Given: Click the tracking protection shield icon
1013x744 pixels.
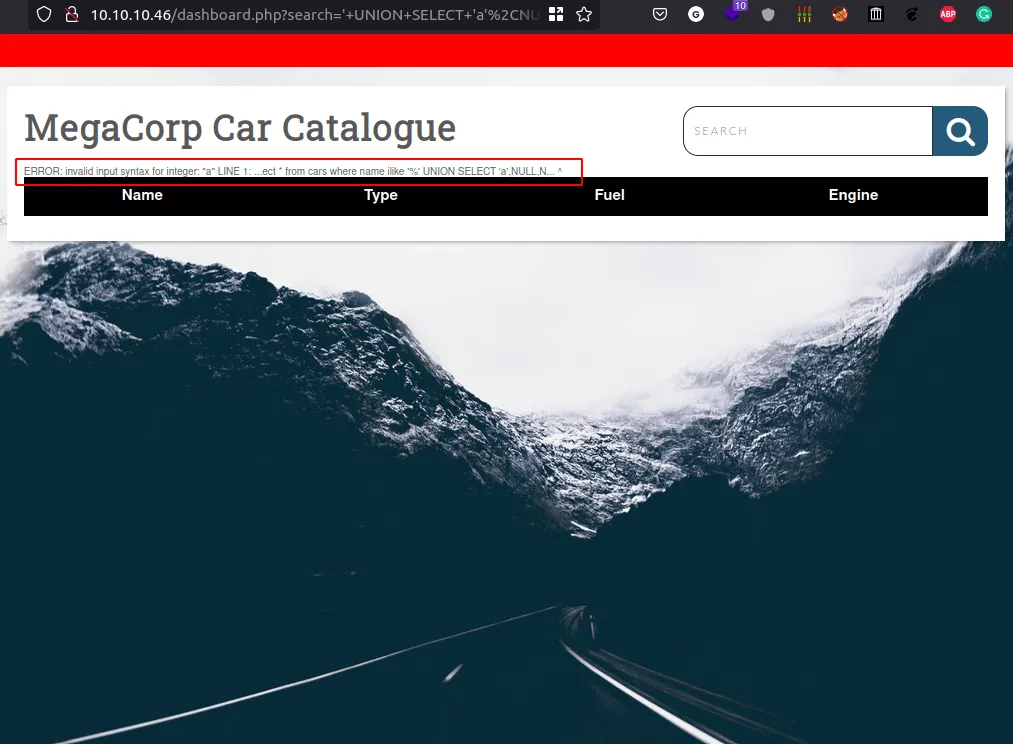Looking at the screenshot, I should click(44, 15).
